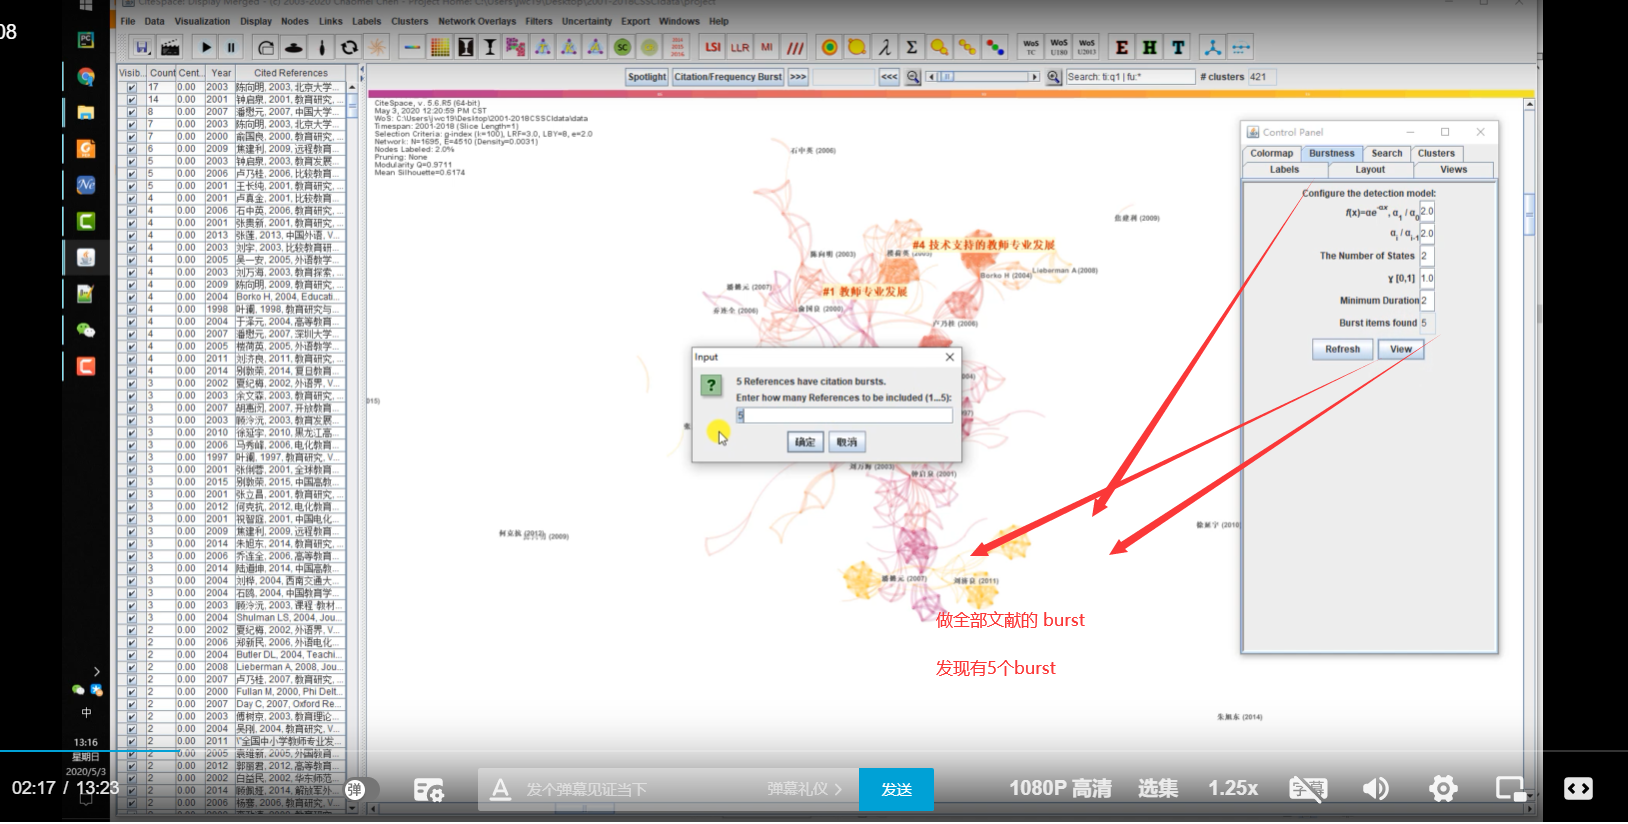Open danmaku settings icon in player

(429, 790)
